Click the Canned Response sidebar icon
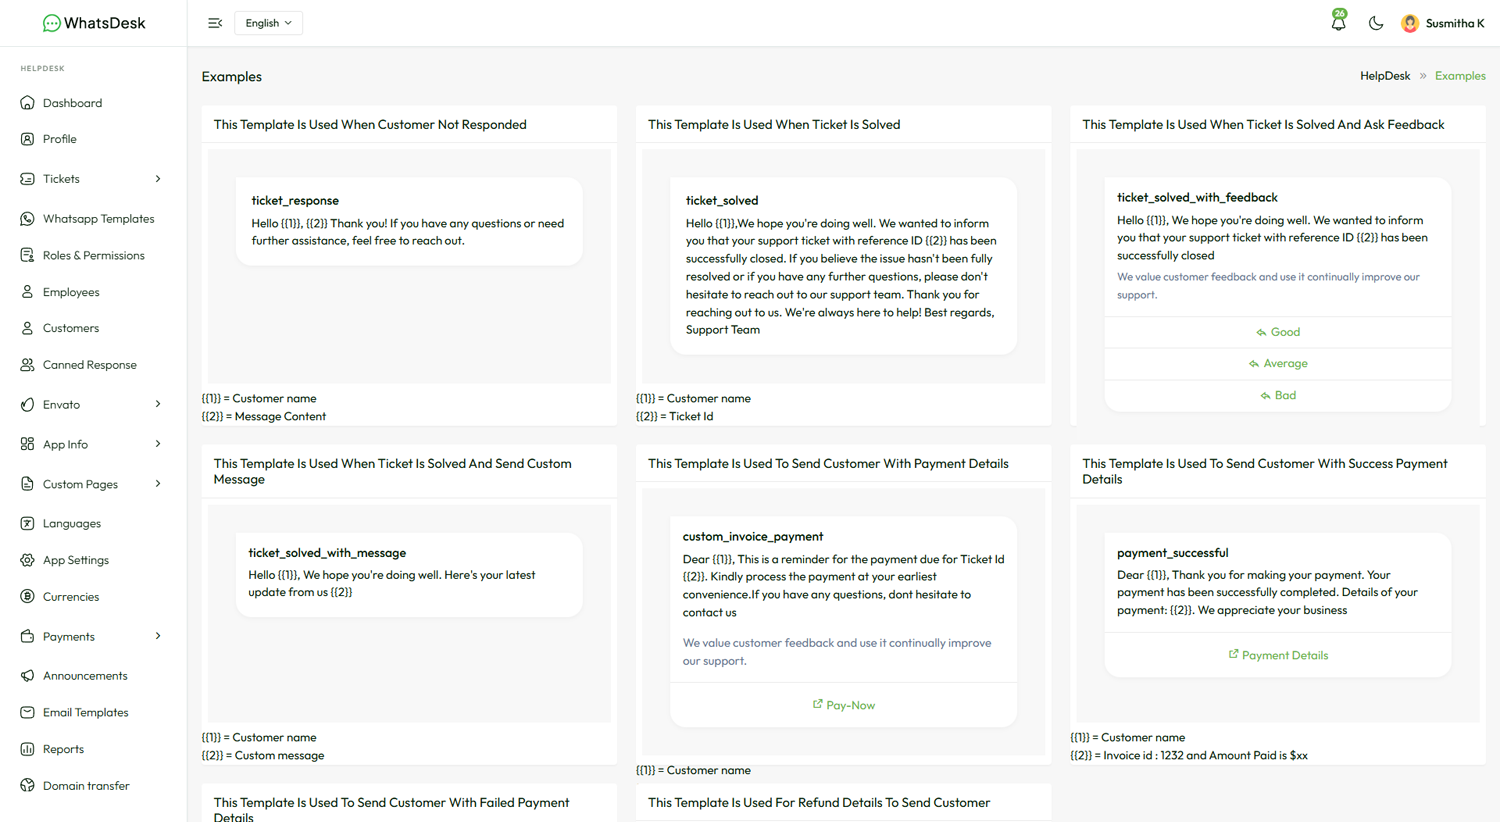The height and width of the screenshot is (822, 1500). point(27,365)
